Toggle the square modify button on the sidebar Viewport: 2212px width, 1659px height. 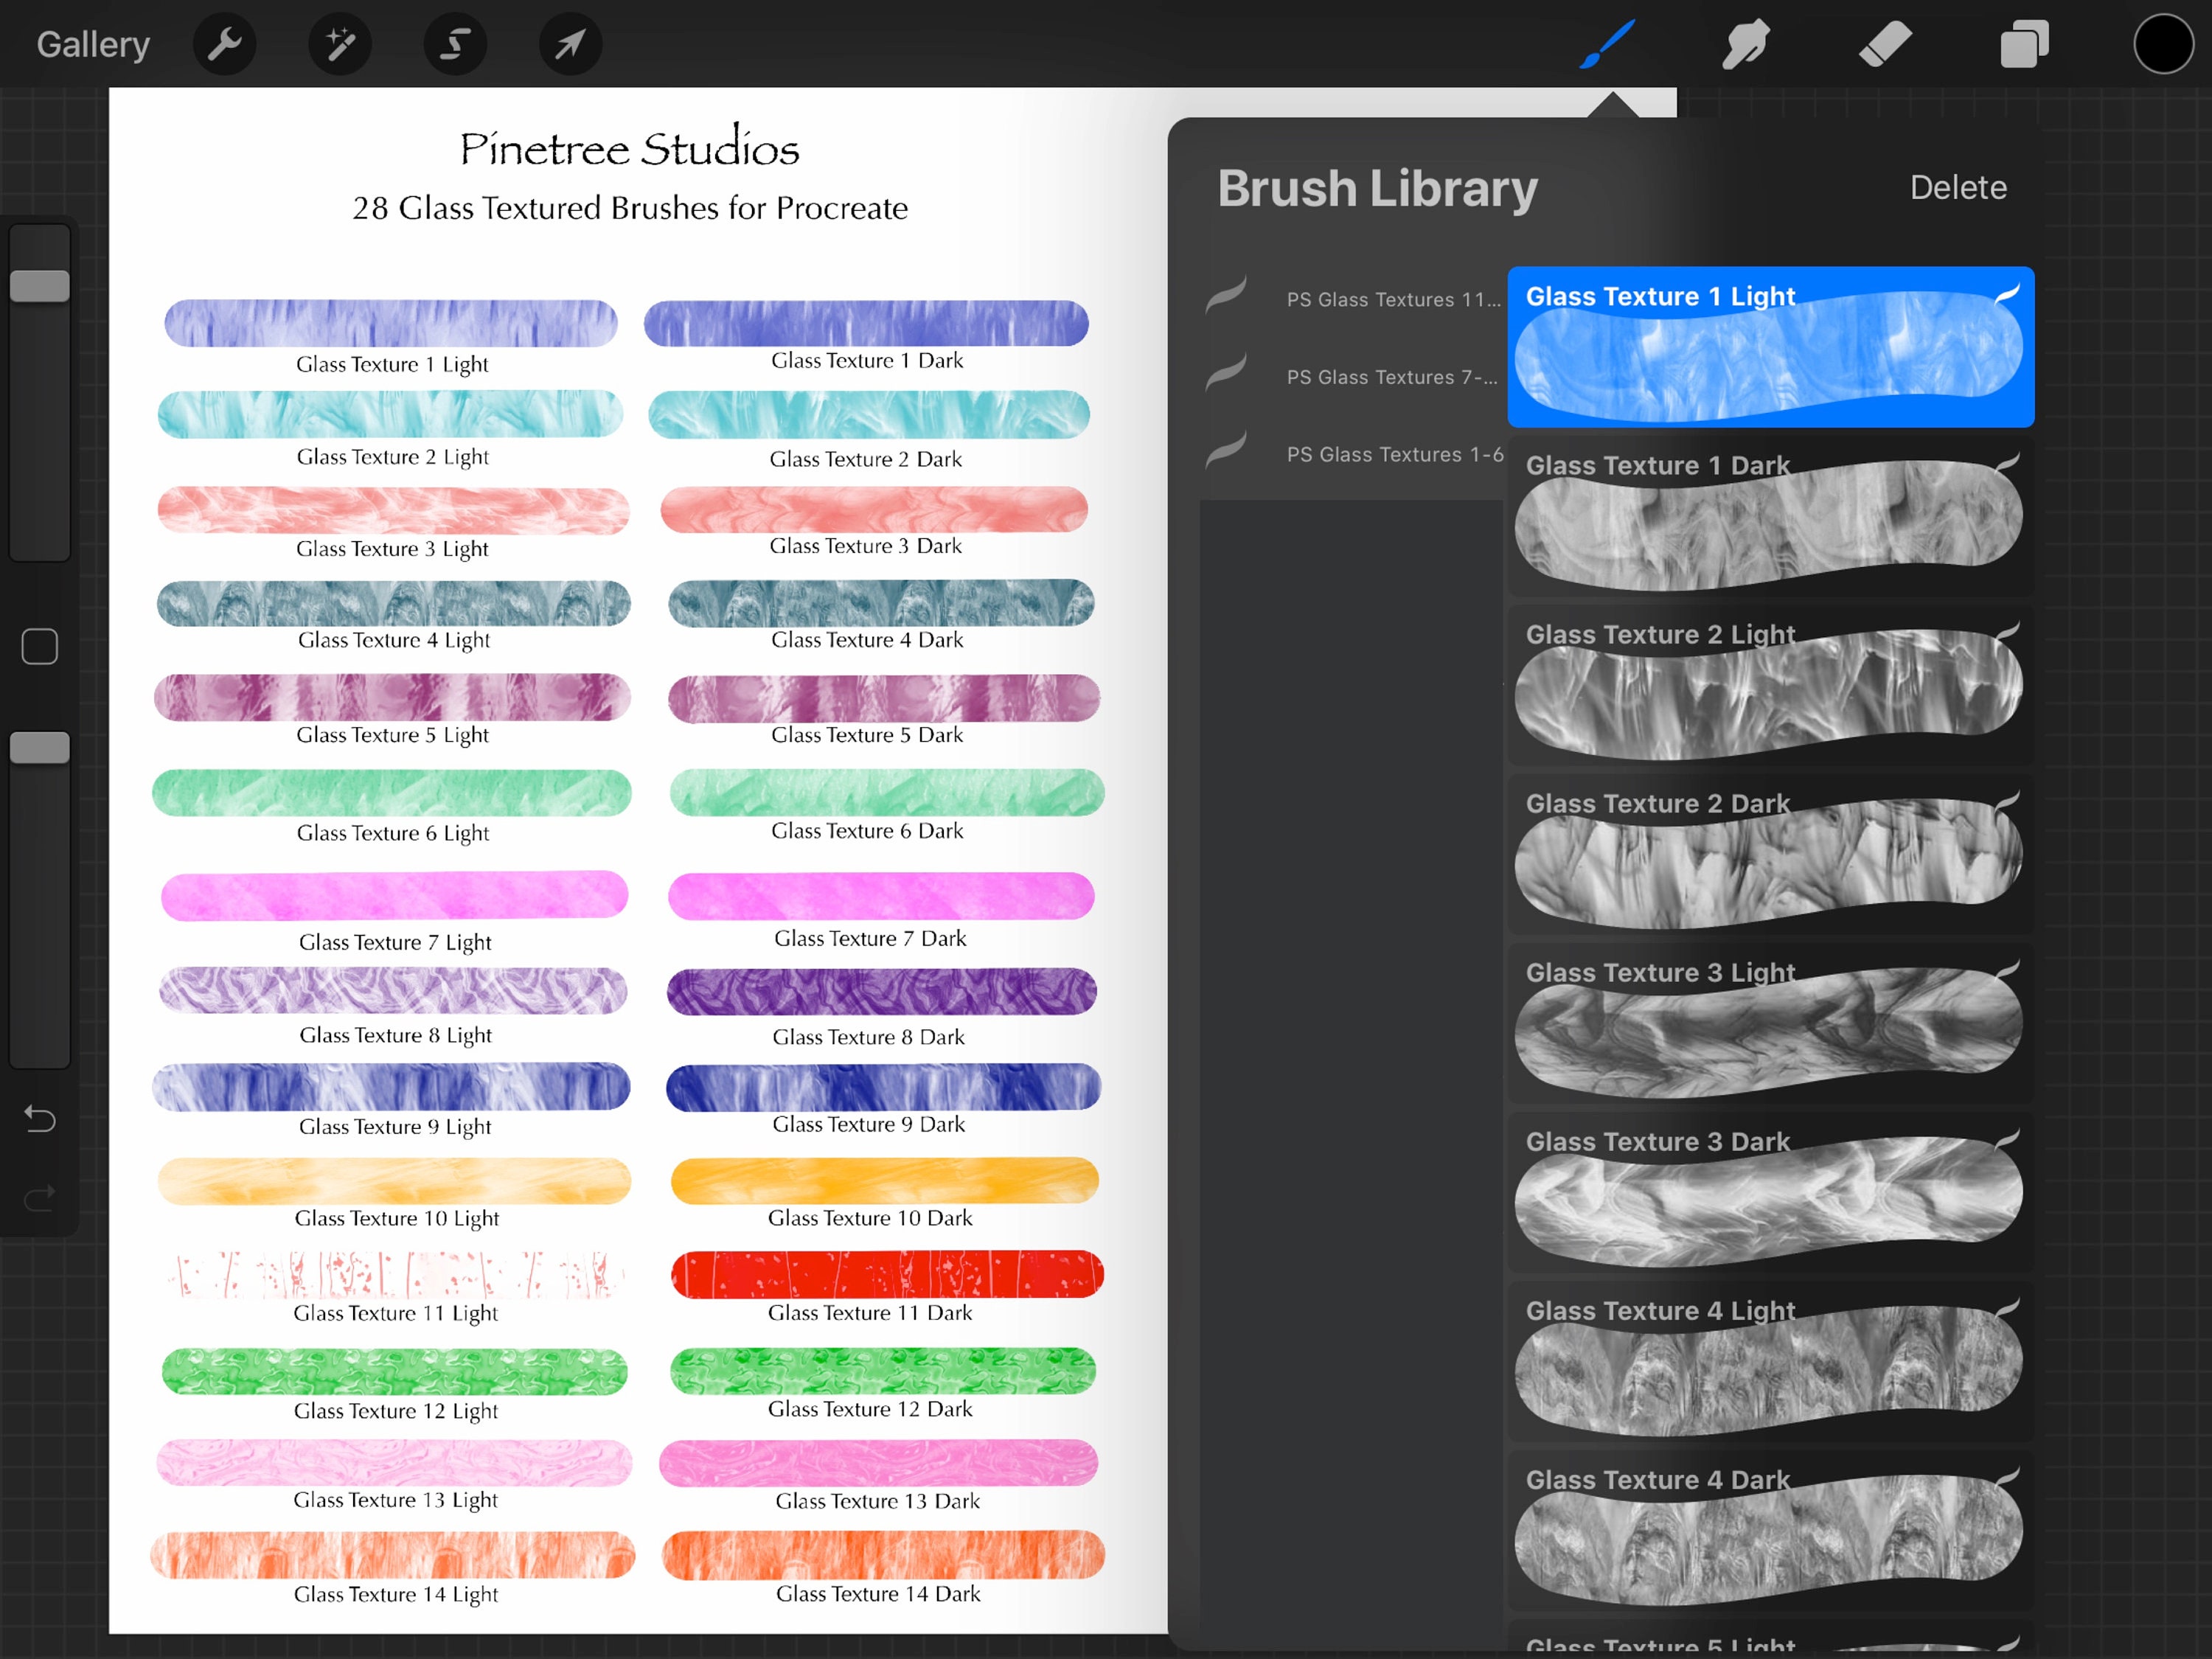coord(39,646)
